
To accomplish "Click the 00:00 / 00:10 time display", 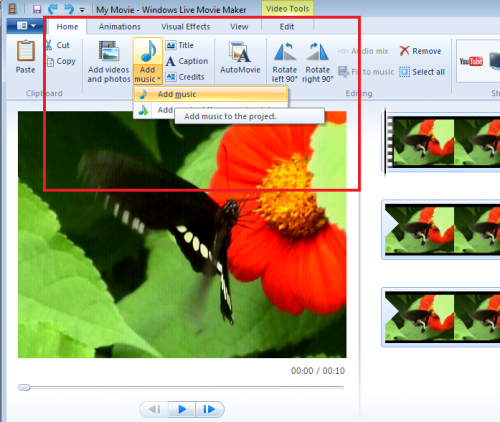I will pyautogui.click(x=318, y=371).
